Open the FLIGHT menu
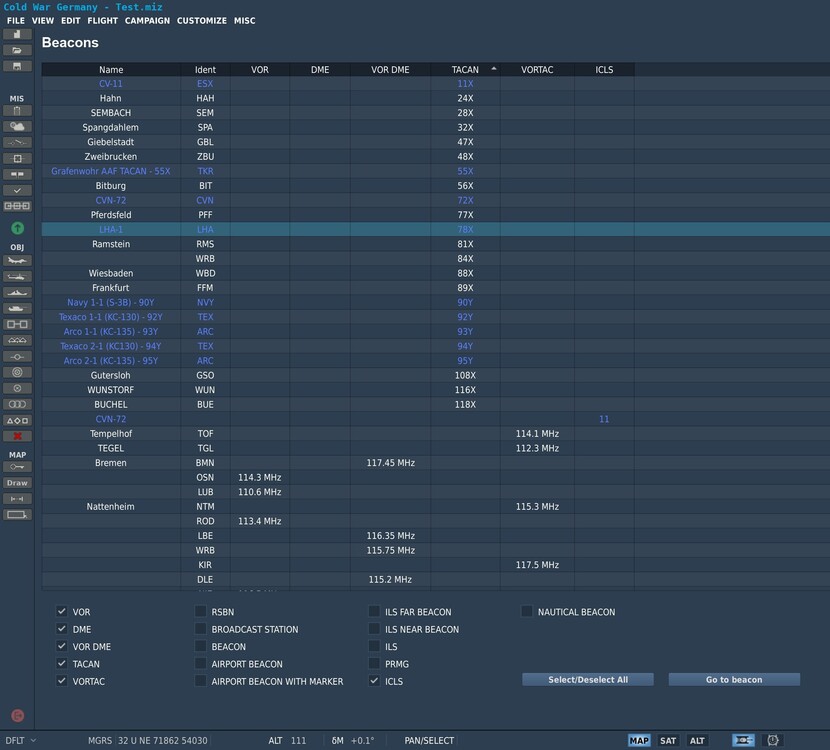Viewport: 830px width, 750px height. 103,21
